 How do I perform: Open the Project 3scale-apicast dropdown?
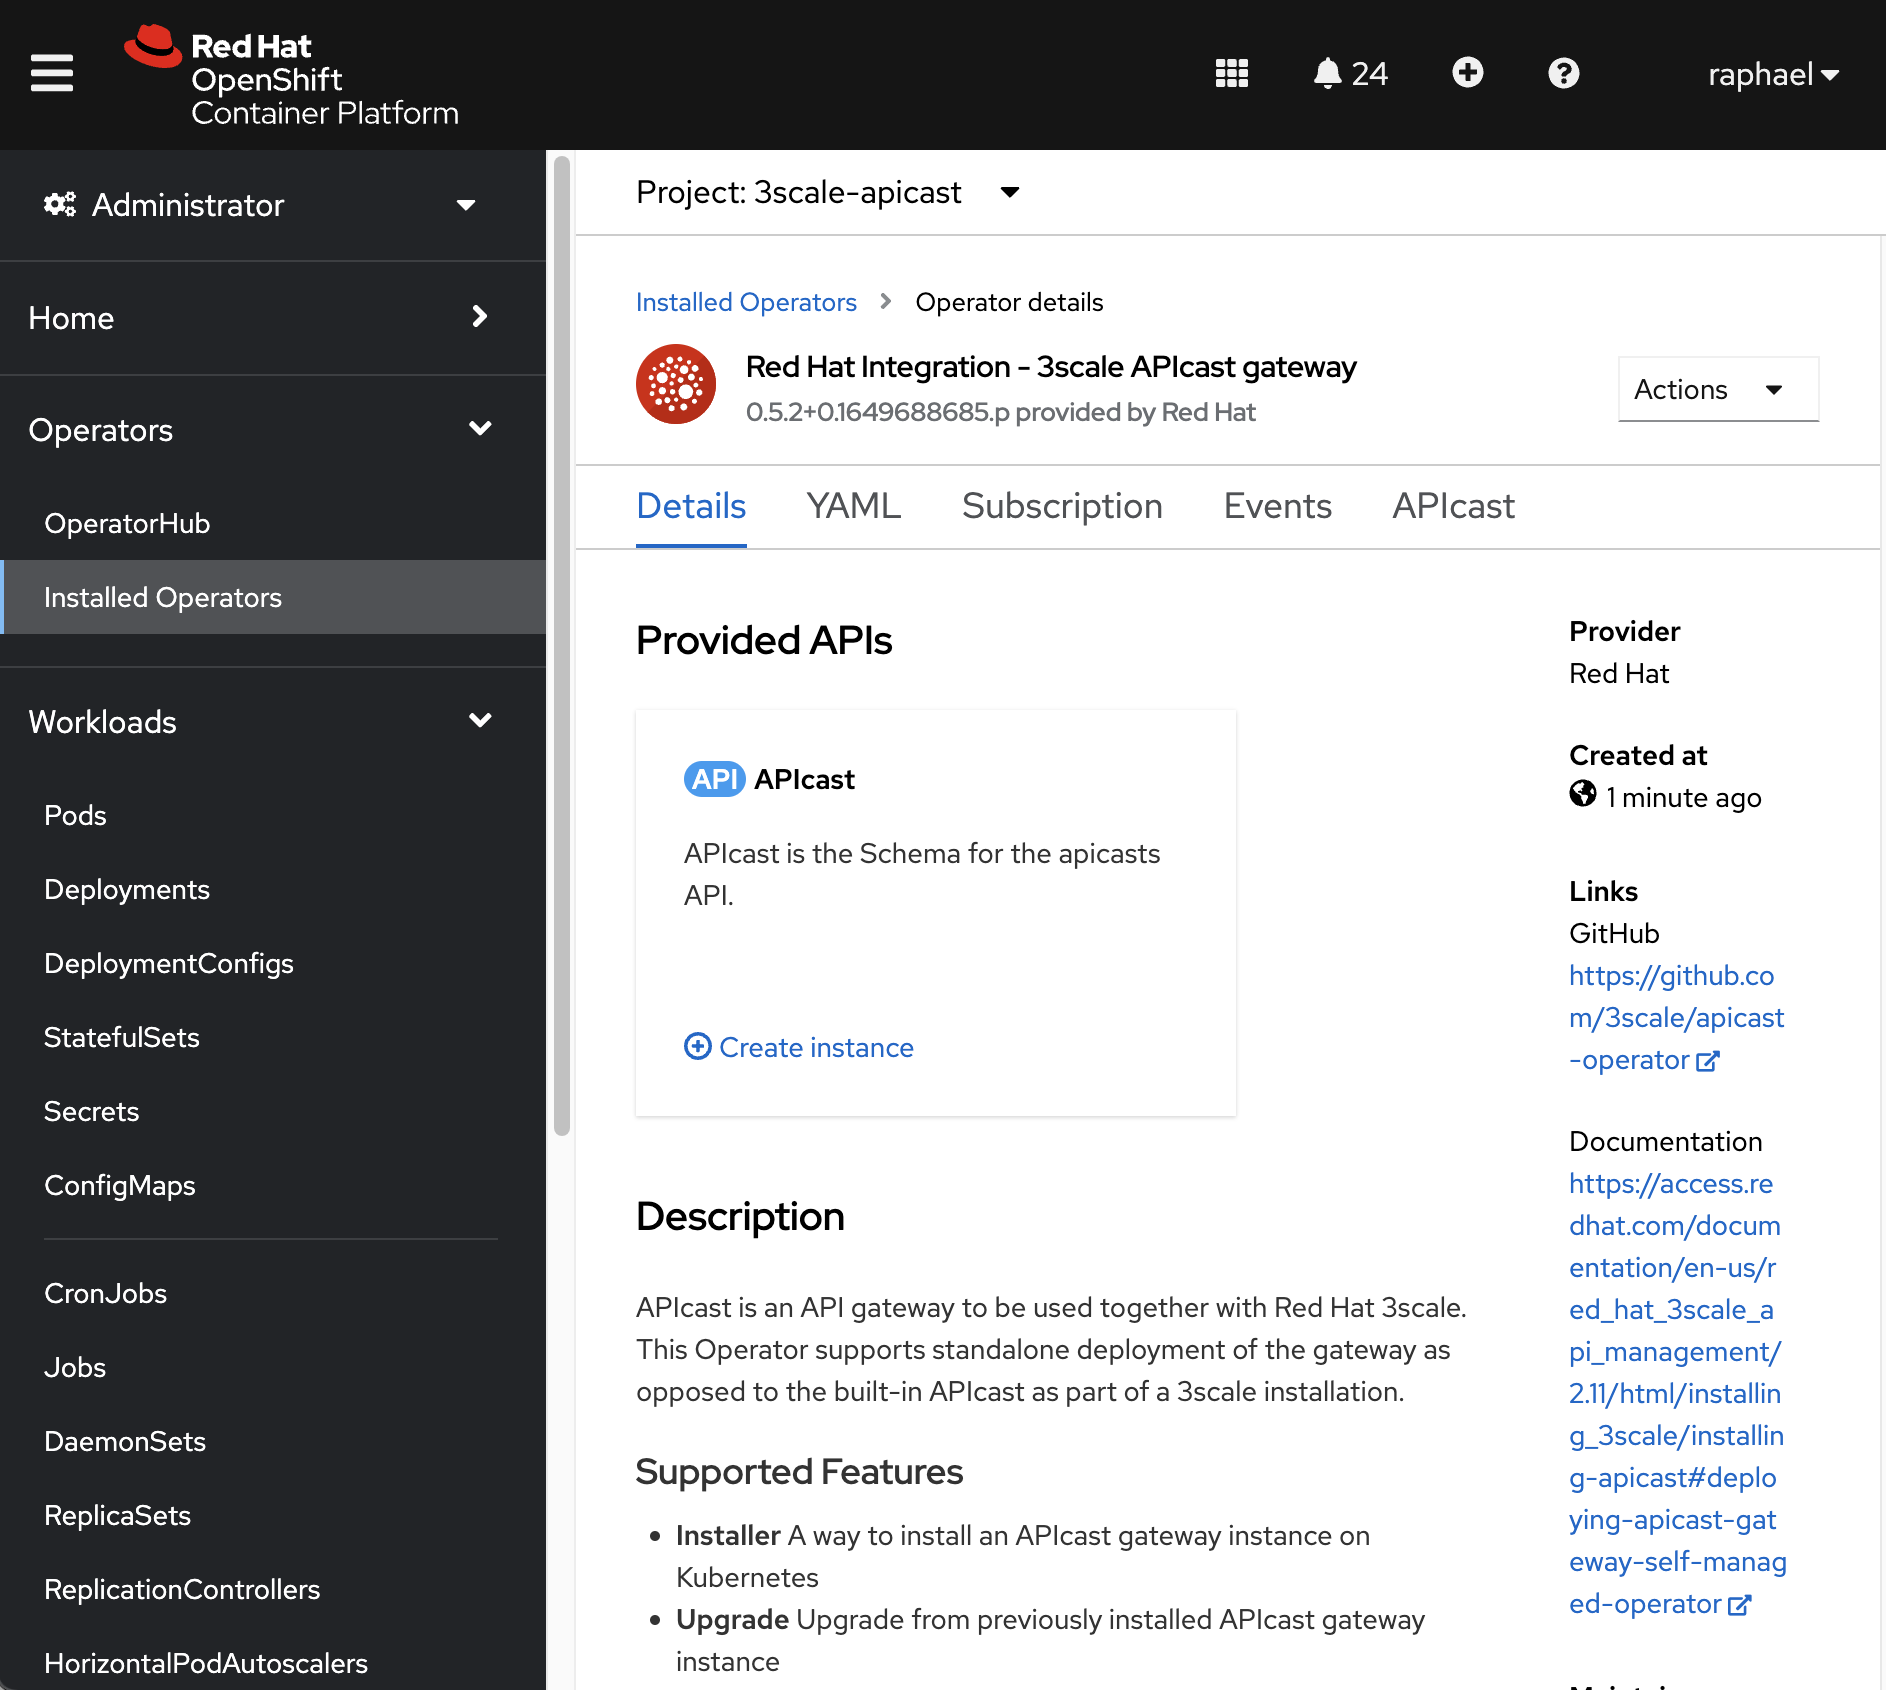point(827,192)
